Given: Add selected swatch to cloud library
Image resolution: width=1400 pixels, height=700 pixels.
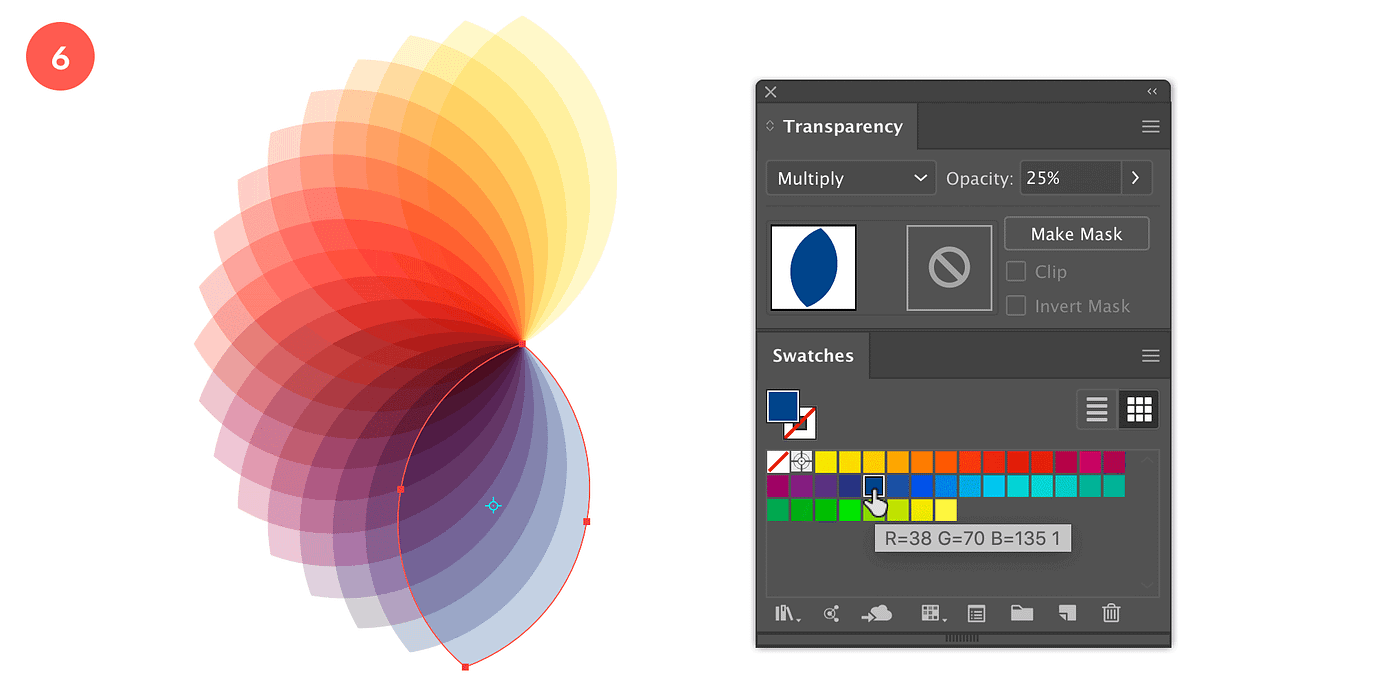Looking at the screenshot, I should (x=877, y=614).
